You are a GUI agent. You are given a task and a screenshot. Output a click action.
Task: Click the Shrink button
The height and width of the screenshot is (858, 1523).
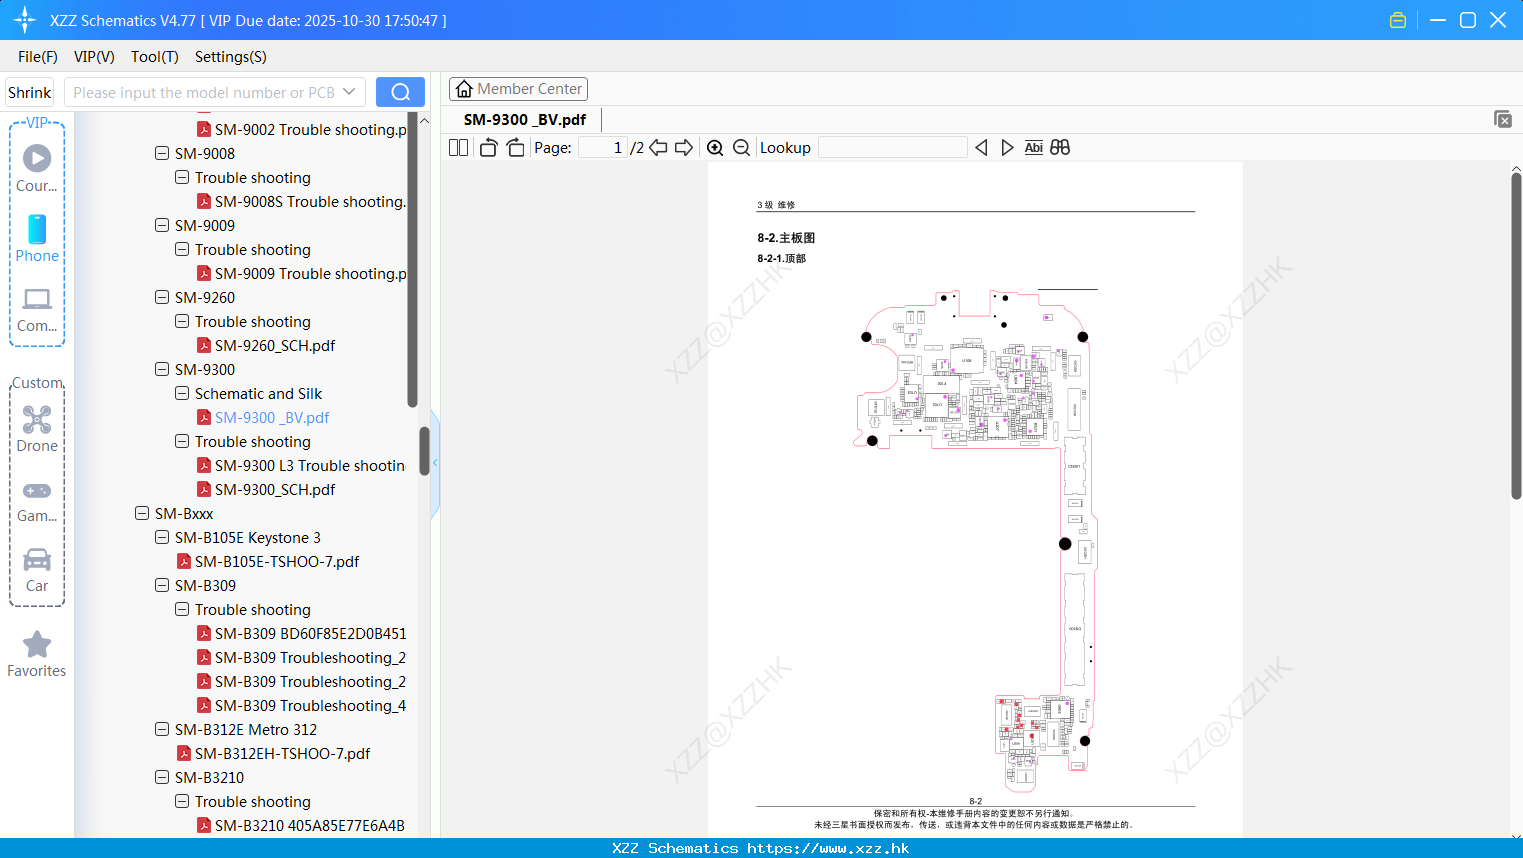pyautogui.click(x=29, y=92)
